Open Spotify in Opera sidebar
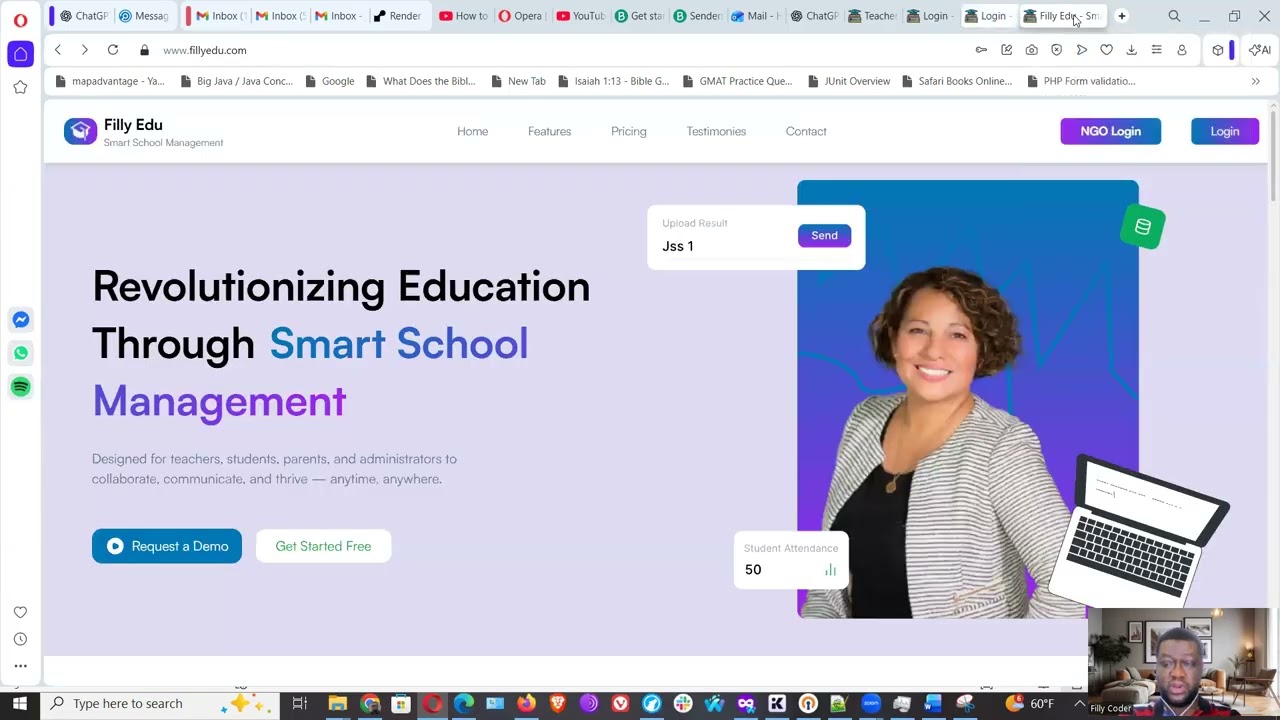This screenshot has width=1280, height=720. (x=21, y=387)
